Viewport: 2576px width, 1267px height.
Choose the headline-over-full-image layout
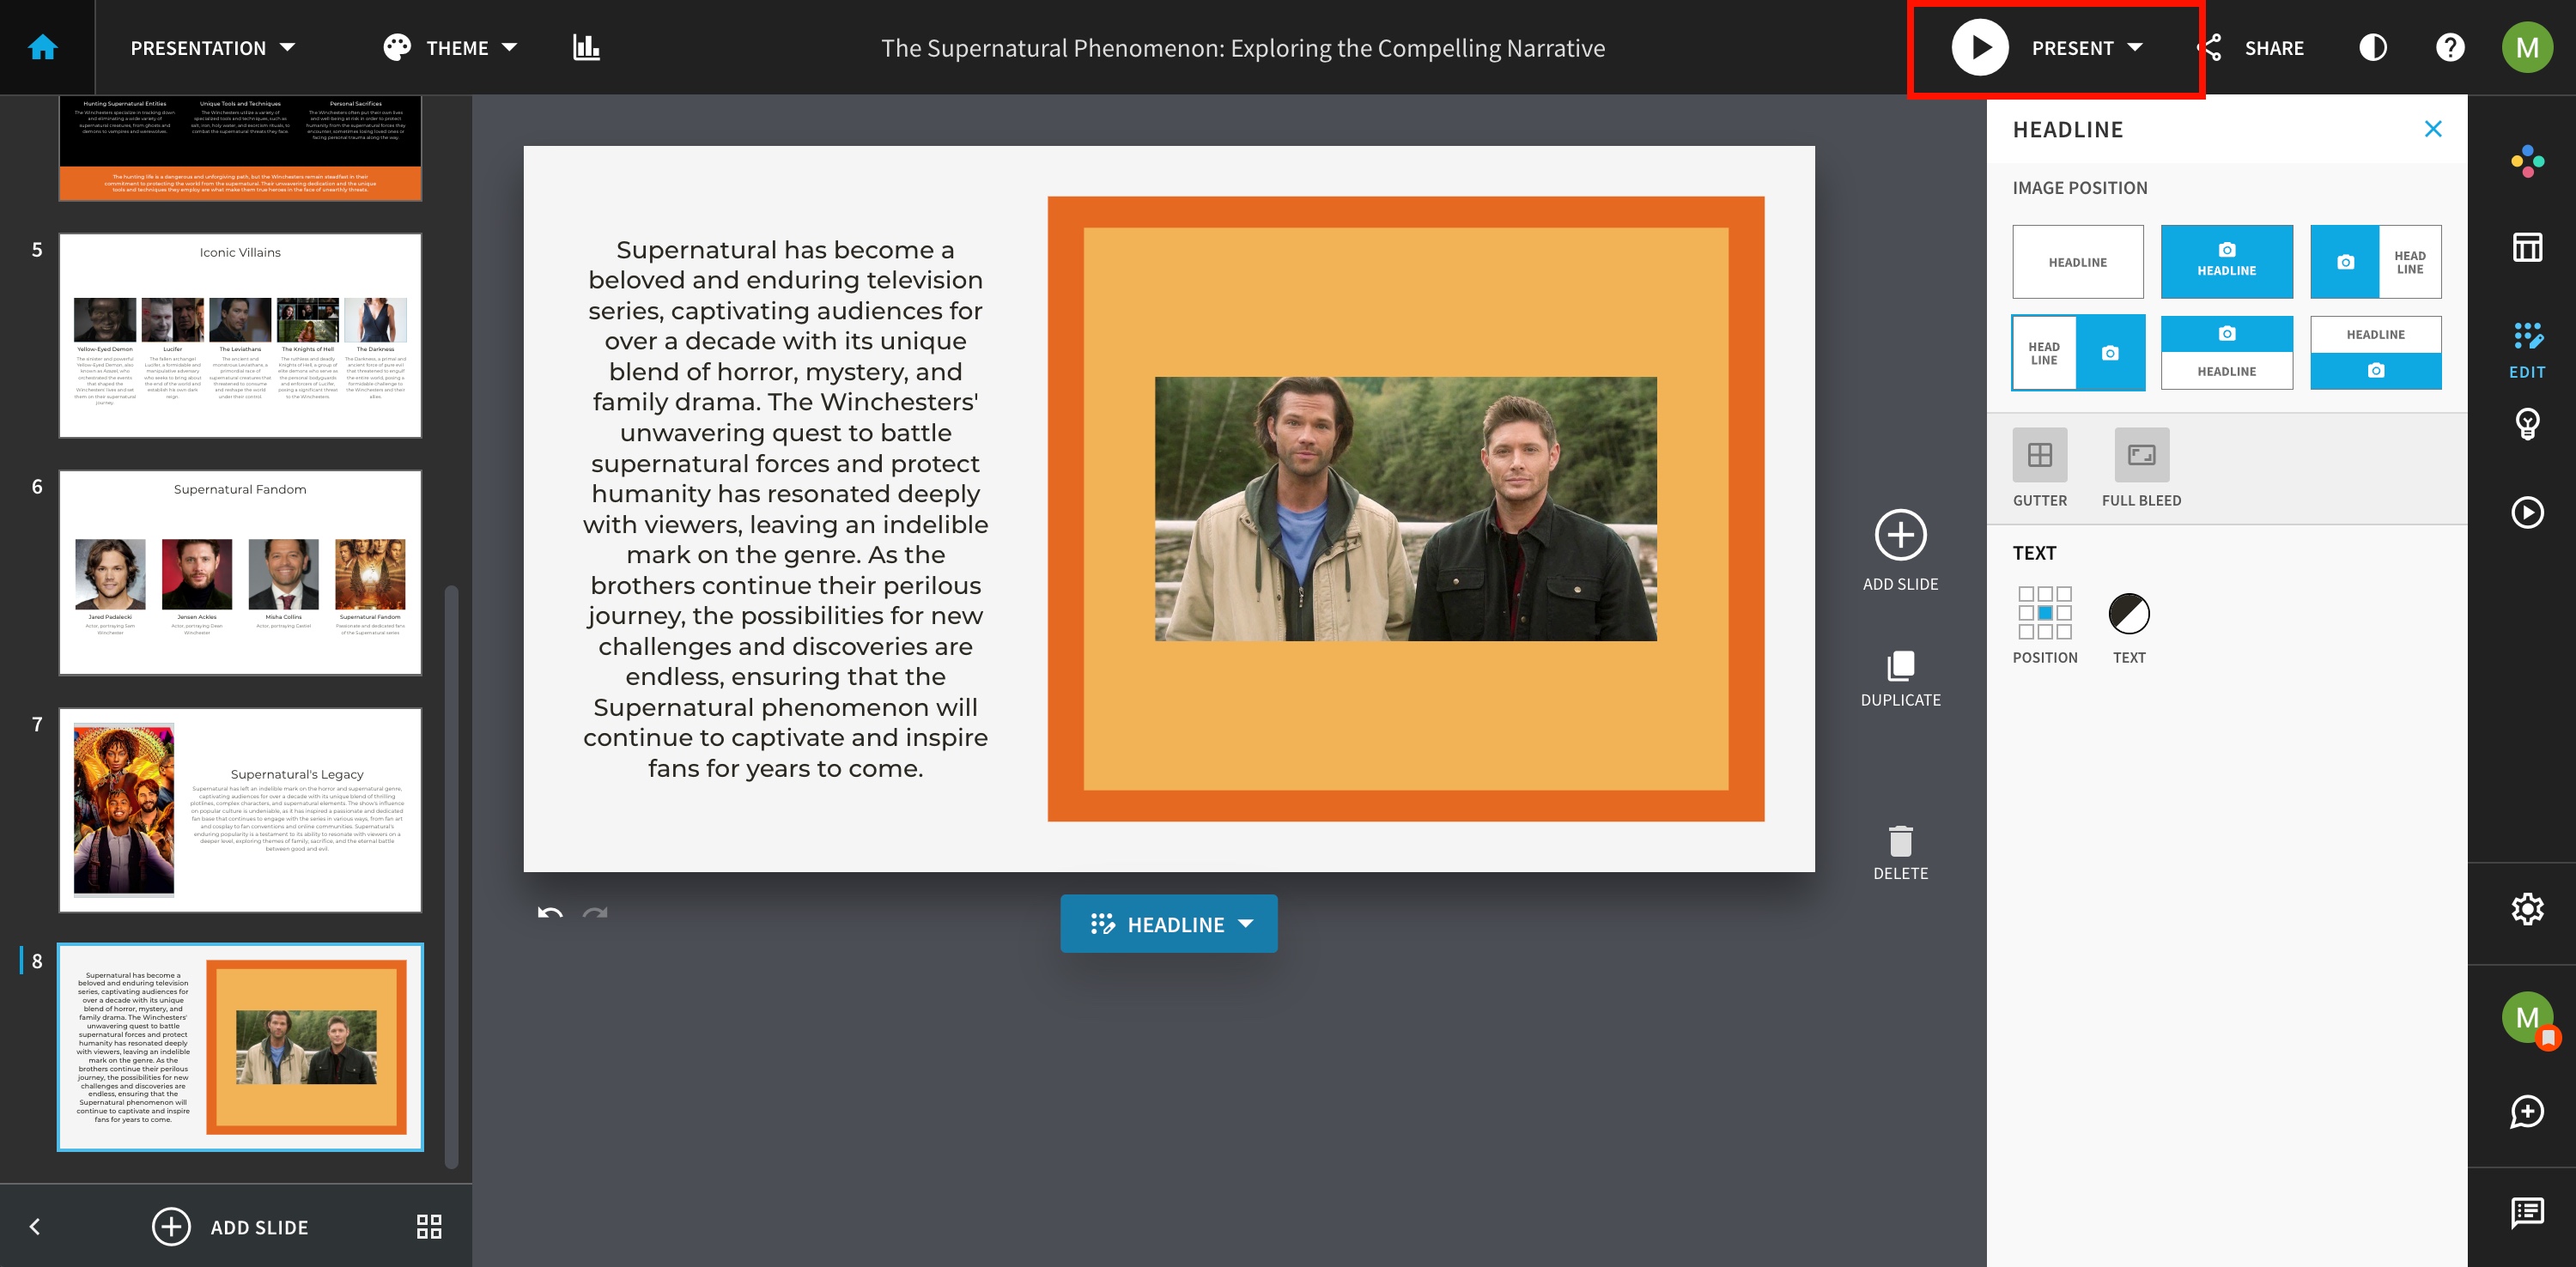click(x=2226, y=262)
